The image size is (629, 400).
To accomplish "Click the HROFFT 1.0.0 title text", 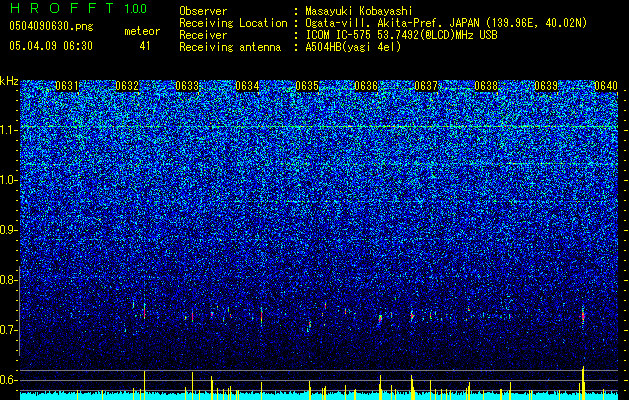I will (78, 8).
